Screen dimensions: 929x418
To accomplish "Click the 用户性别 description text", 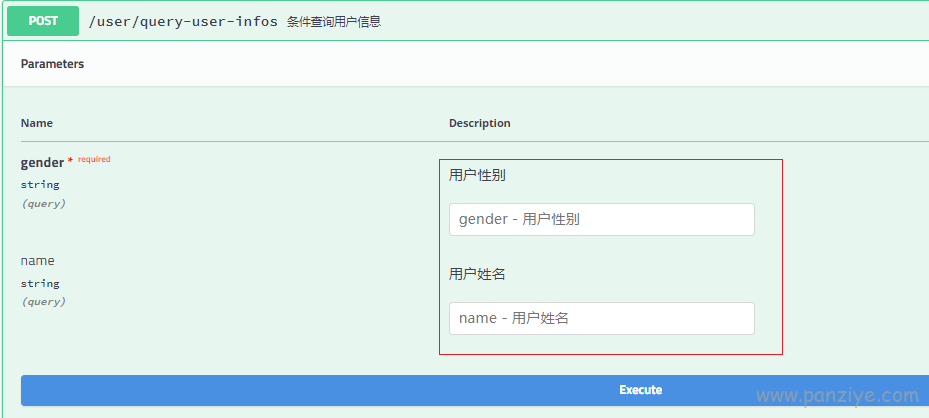I will click(477, 176).
